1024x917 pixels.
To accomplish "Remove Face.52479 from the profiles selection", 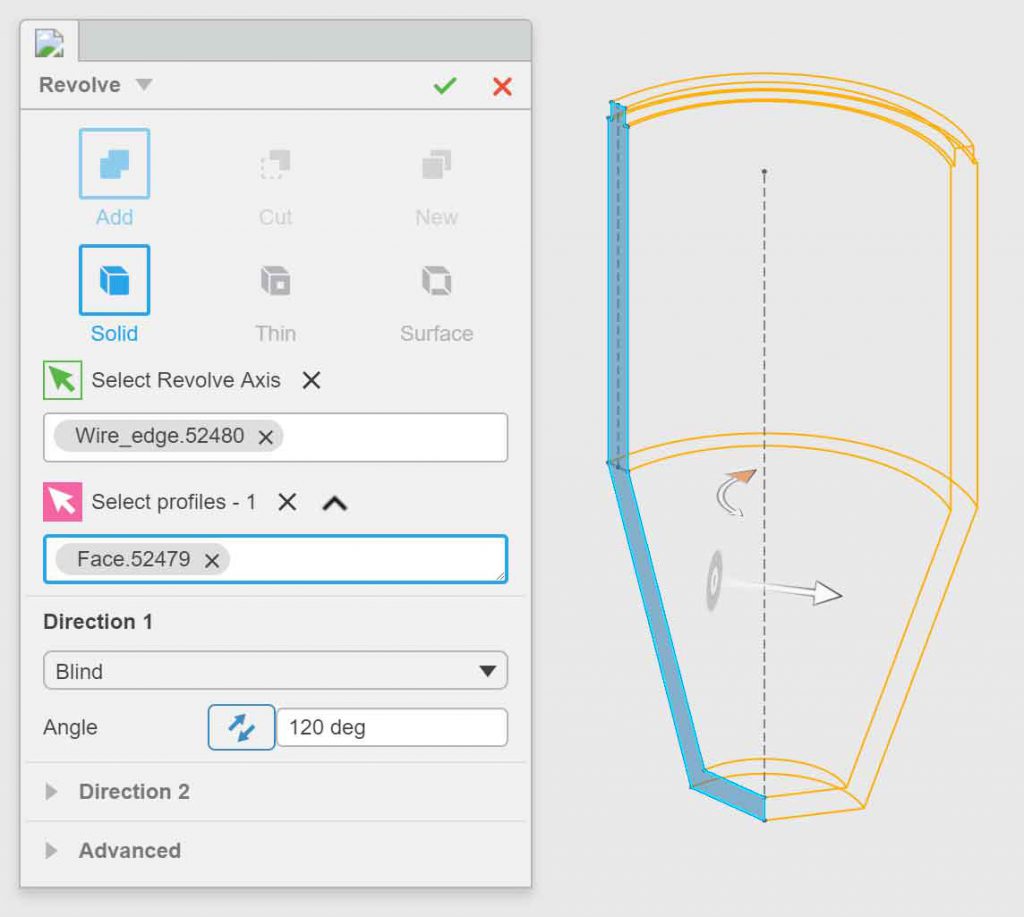I will (211, 561).
